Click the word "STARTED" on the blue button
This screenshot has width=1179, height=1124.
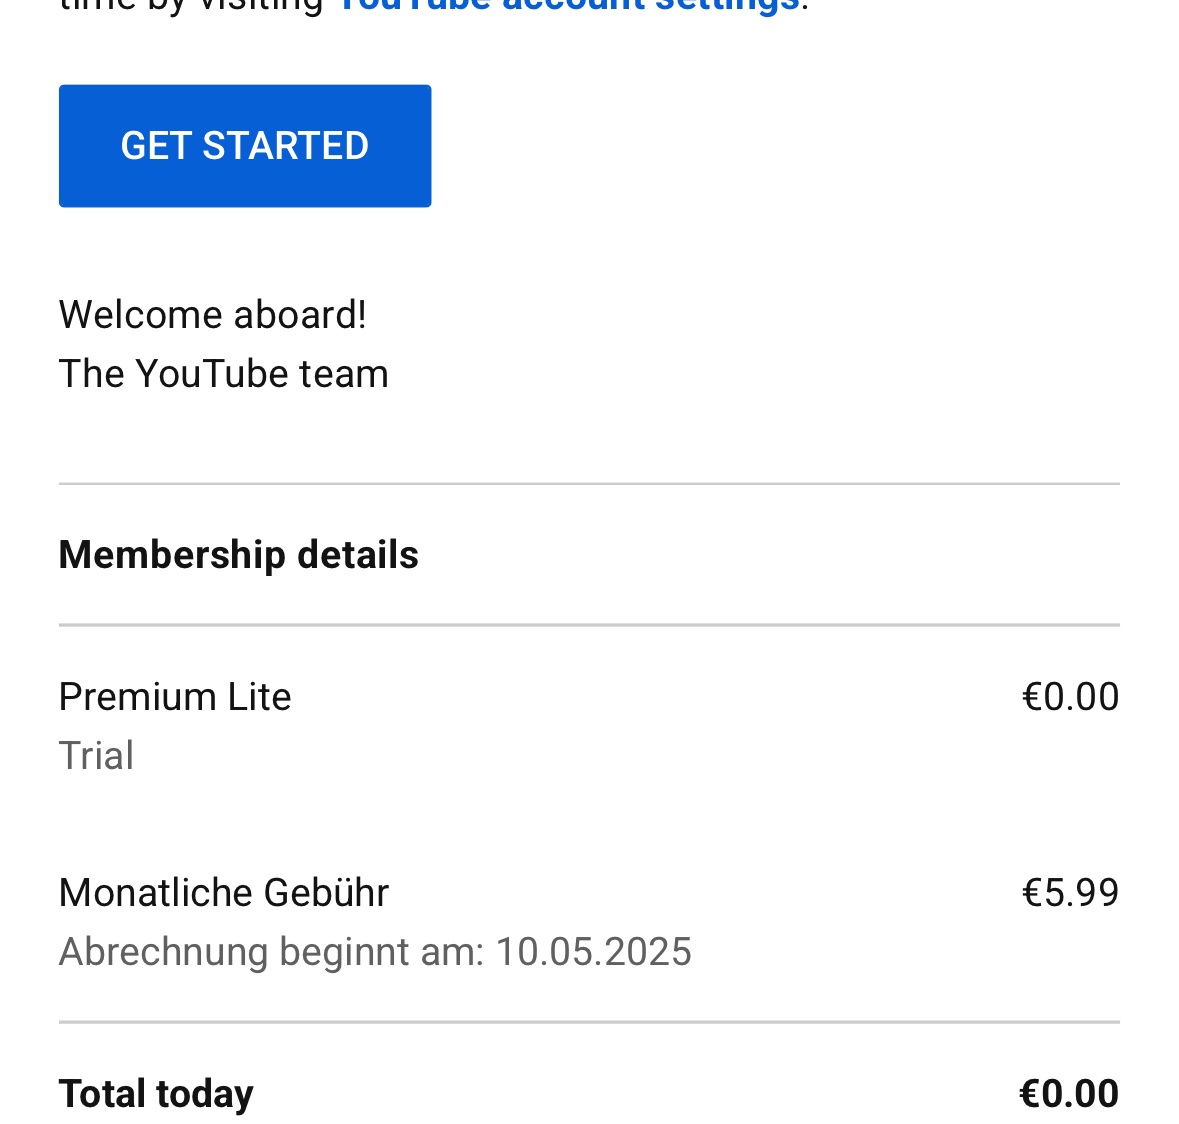(x=285, y=146)
